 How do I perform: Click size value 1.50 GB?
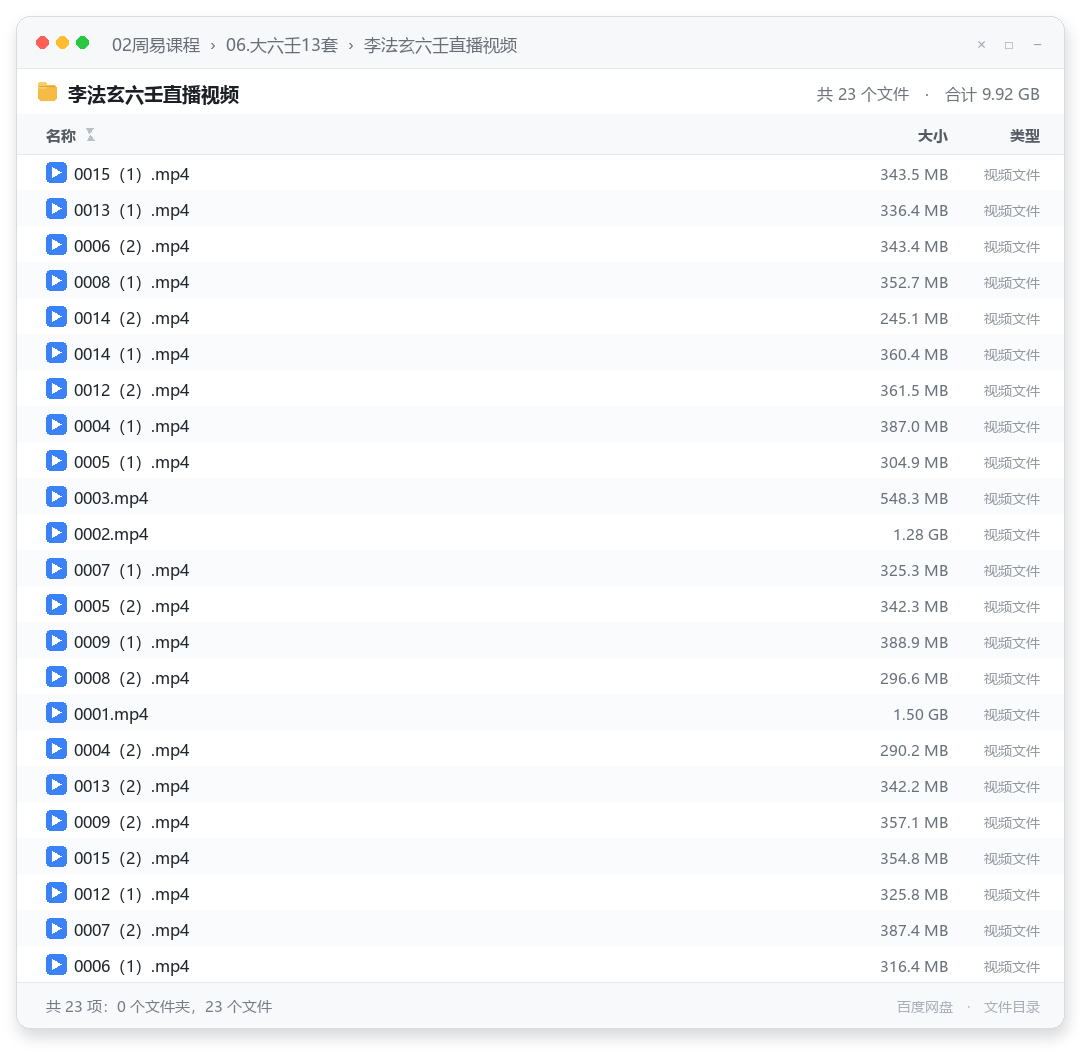920,714
